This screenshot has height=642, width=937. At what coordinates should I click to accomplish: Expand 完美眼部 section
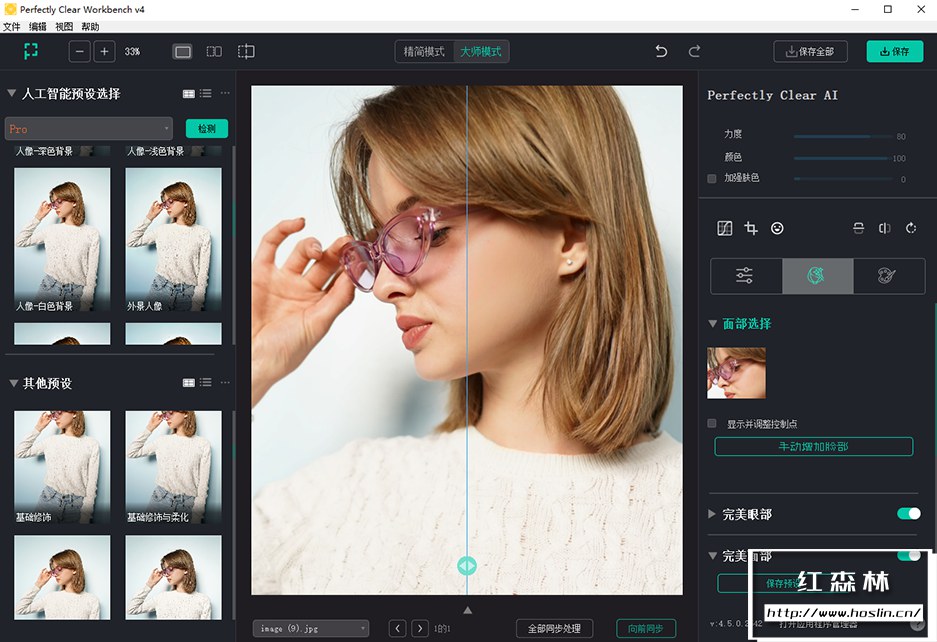[x=712, y=513]
